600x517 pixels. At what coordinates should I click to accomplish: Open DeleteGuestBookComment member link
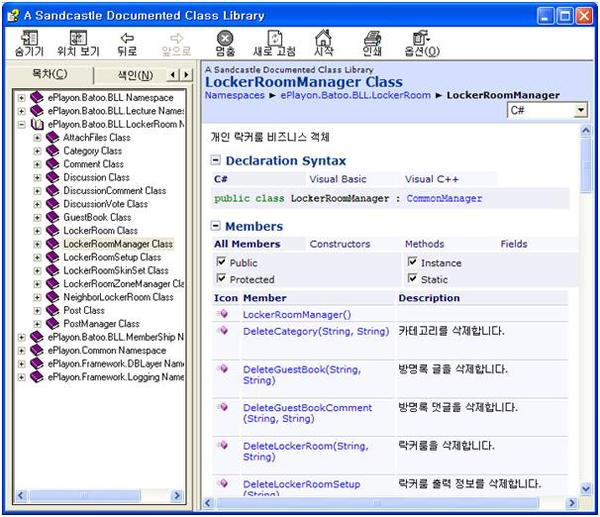click(307, 413)
